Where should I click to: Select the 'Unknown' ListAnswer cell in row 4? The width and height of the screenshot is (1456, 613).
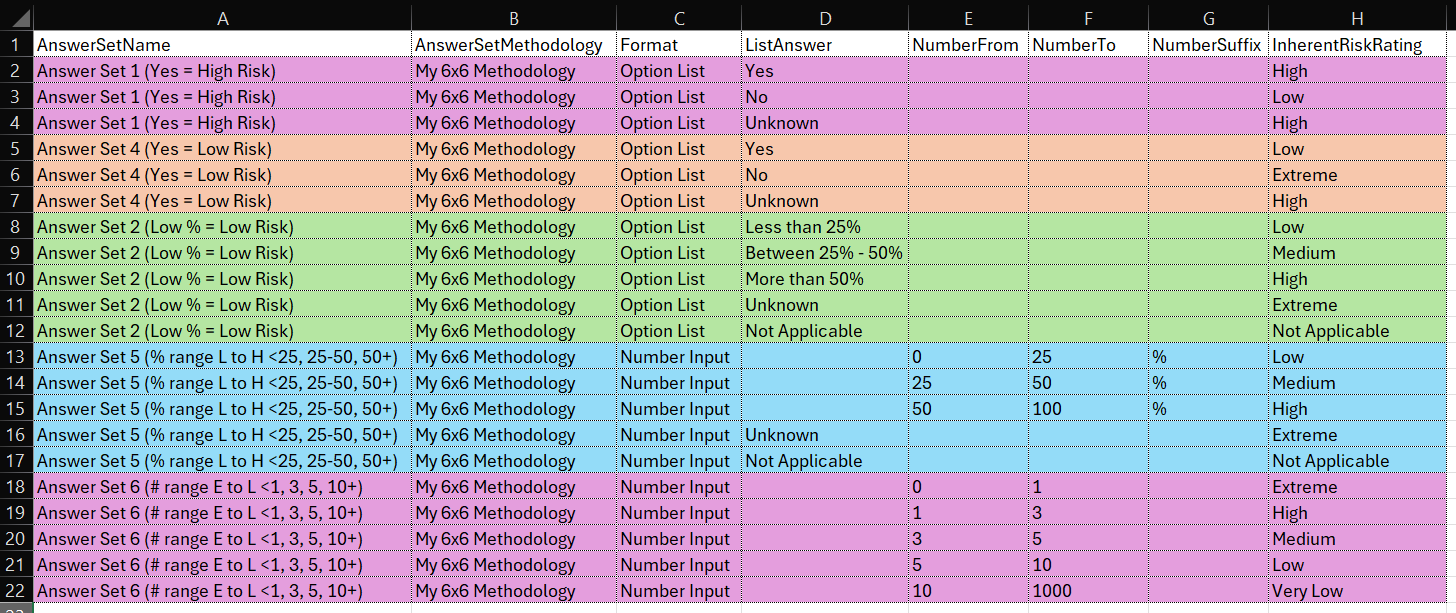824,123
